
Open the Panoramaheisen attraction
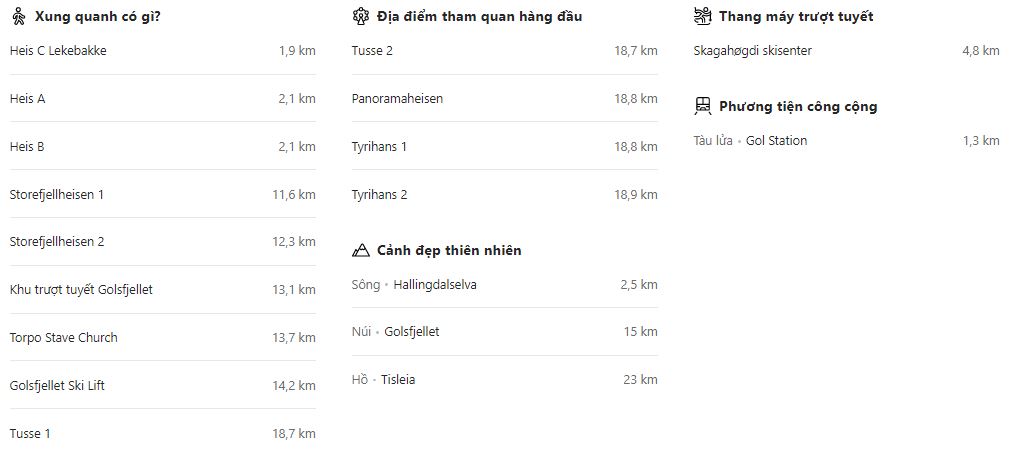(x=398, y=99)
